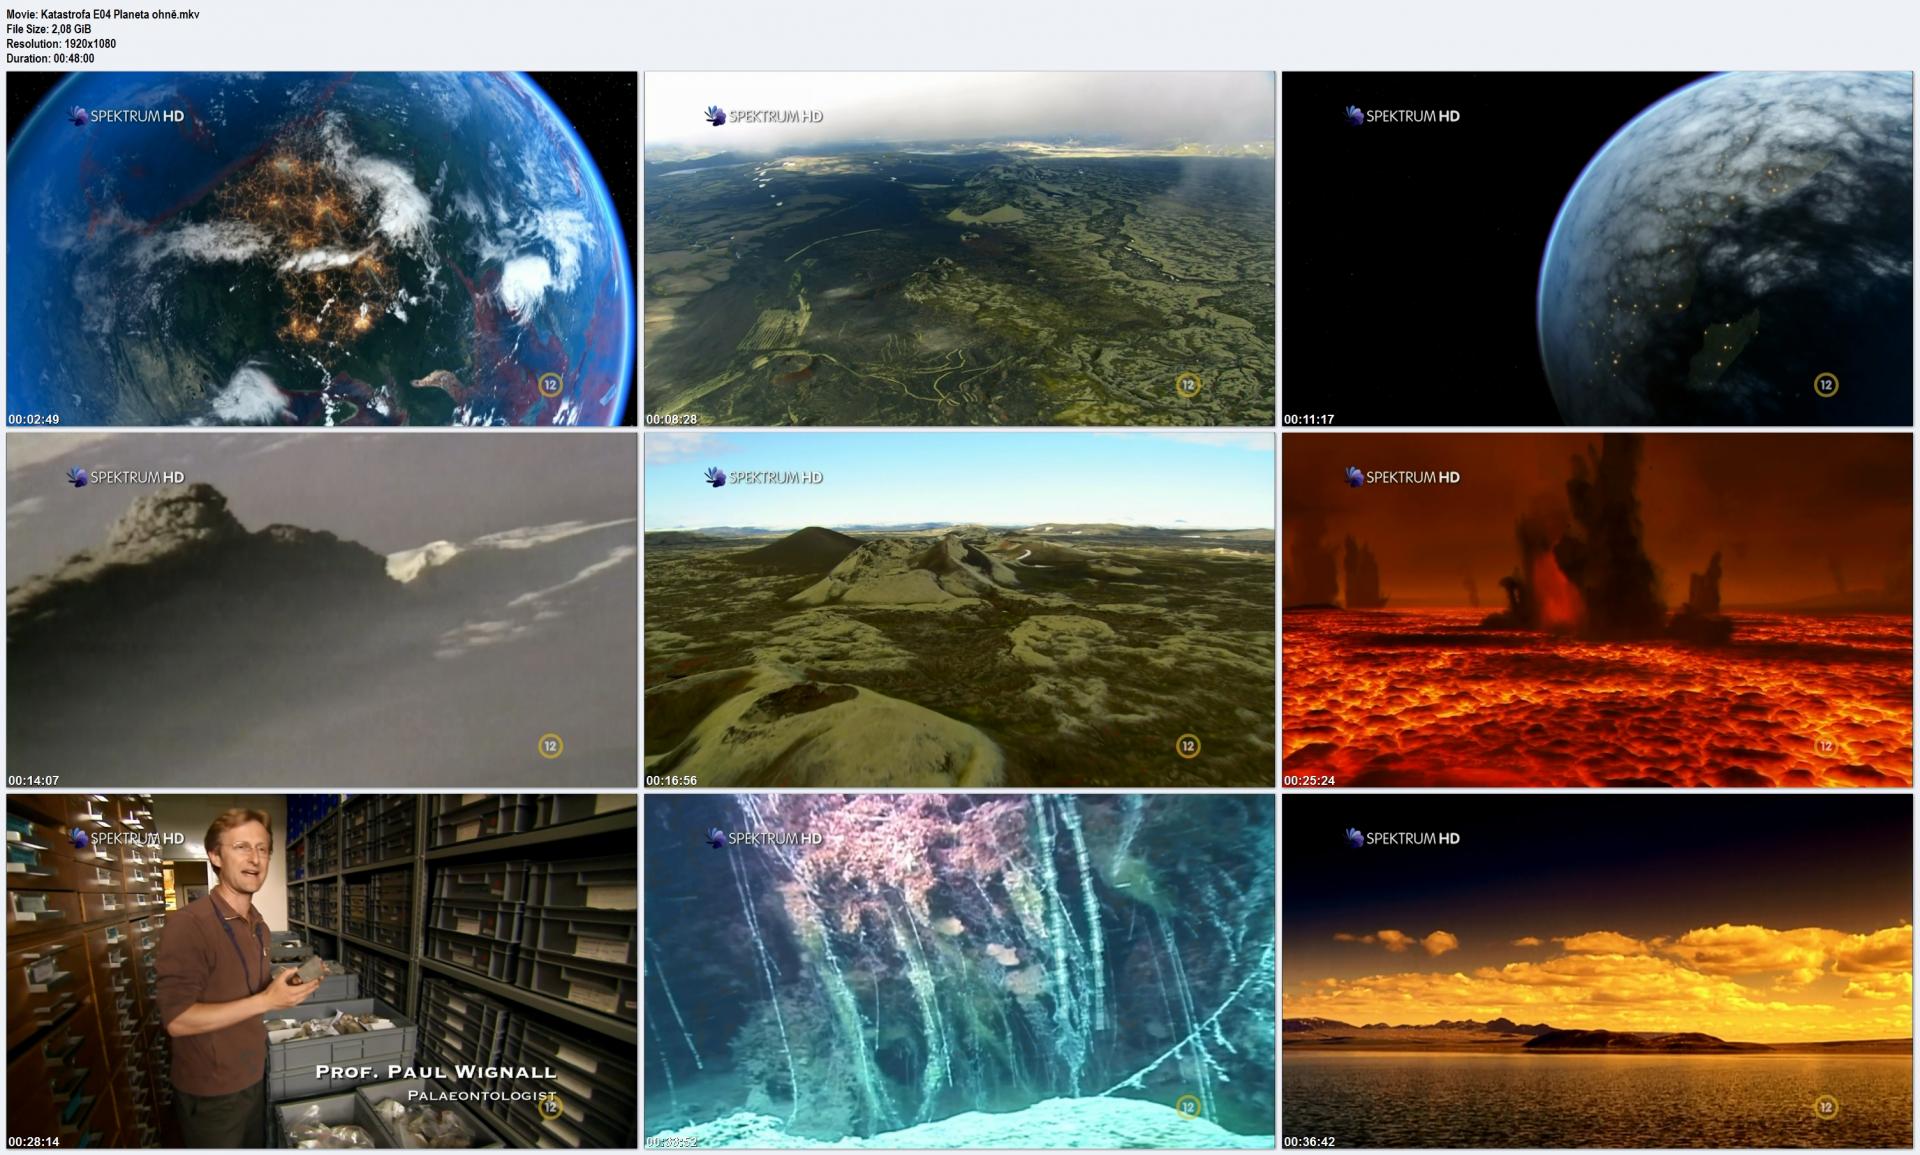Open the dark Earth from space thumbnail at 00:11:17
Image resolution: width=1920 pixels, height=1155 pixels.
tap(1597, 248)
